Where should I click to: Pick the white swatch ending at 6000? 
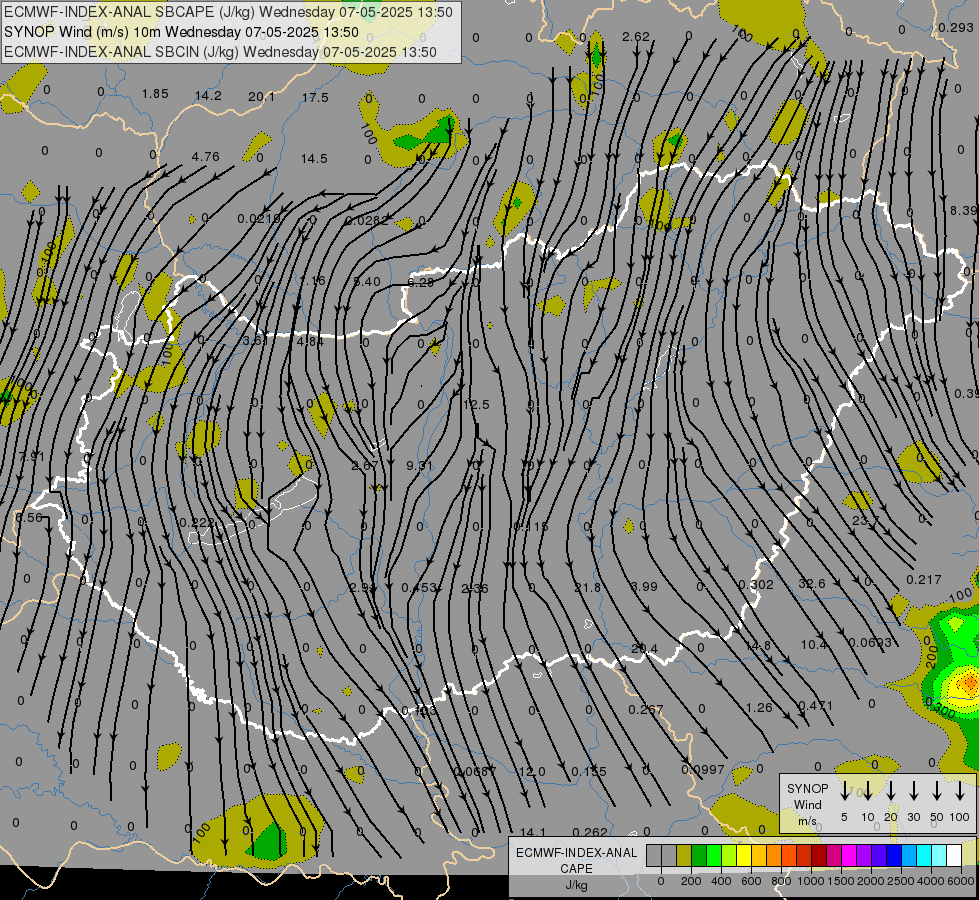[x=953, y=856]
